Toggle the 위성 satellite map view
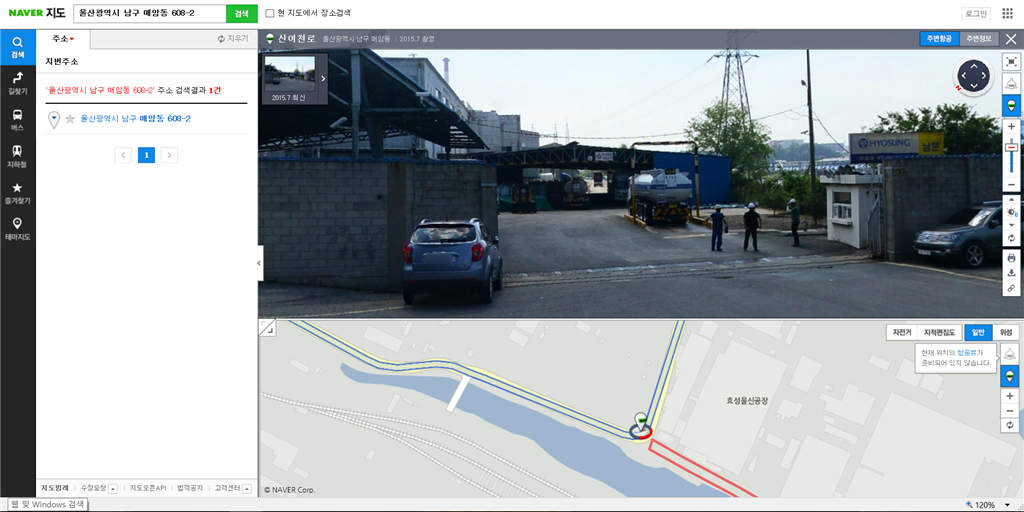 click(x=1005, y=332)
